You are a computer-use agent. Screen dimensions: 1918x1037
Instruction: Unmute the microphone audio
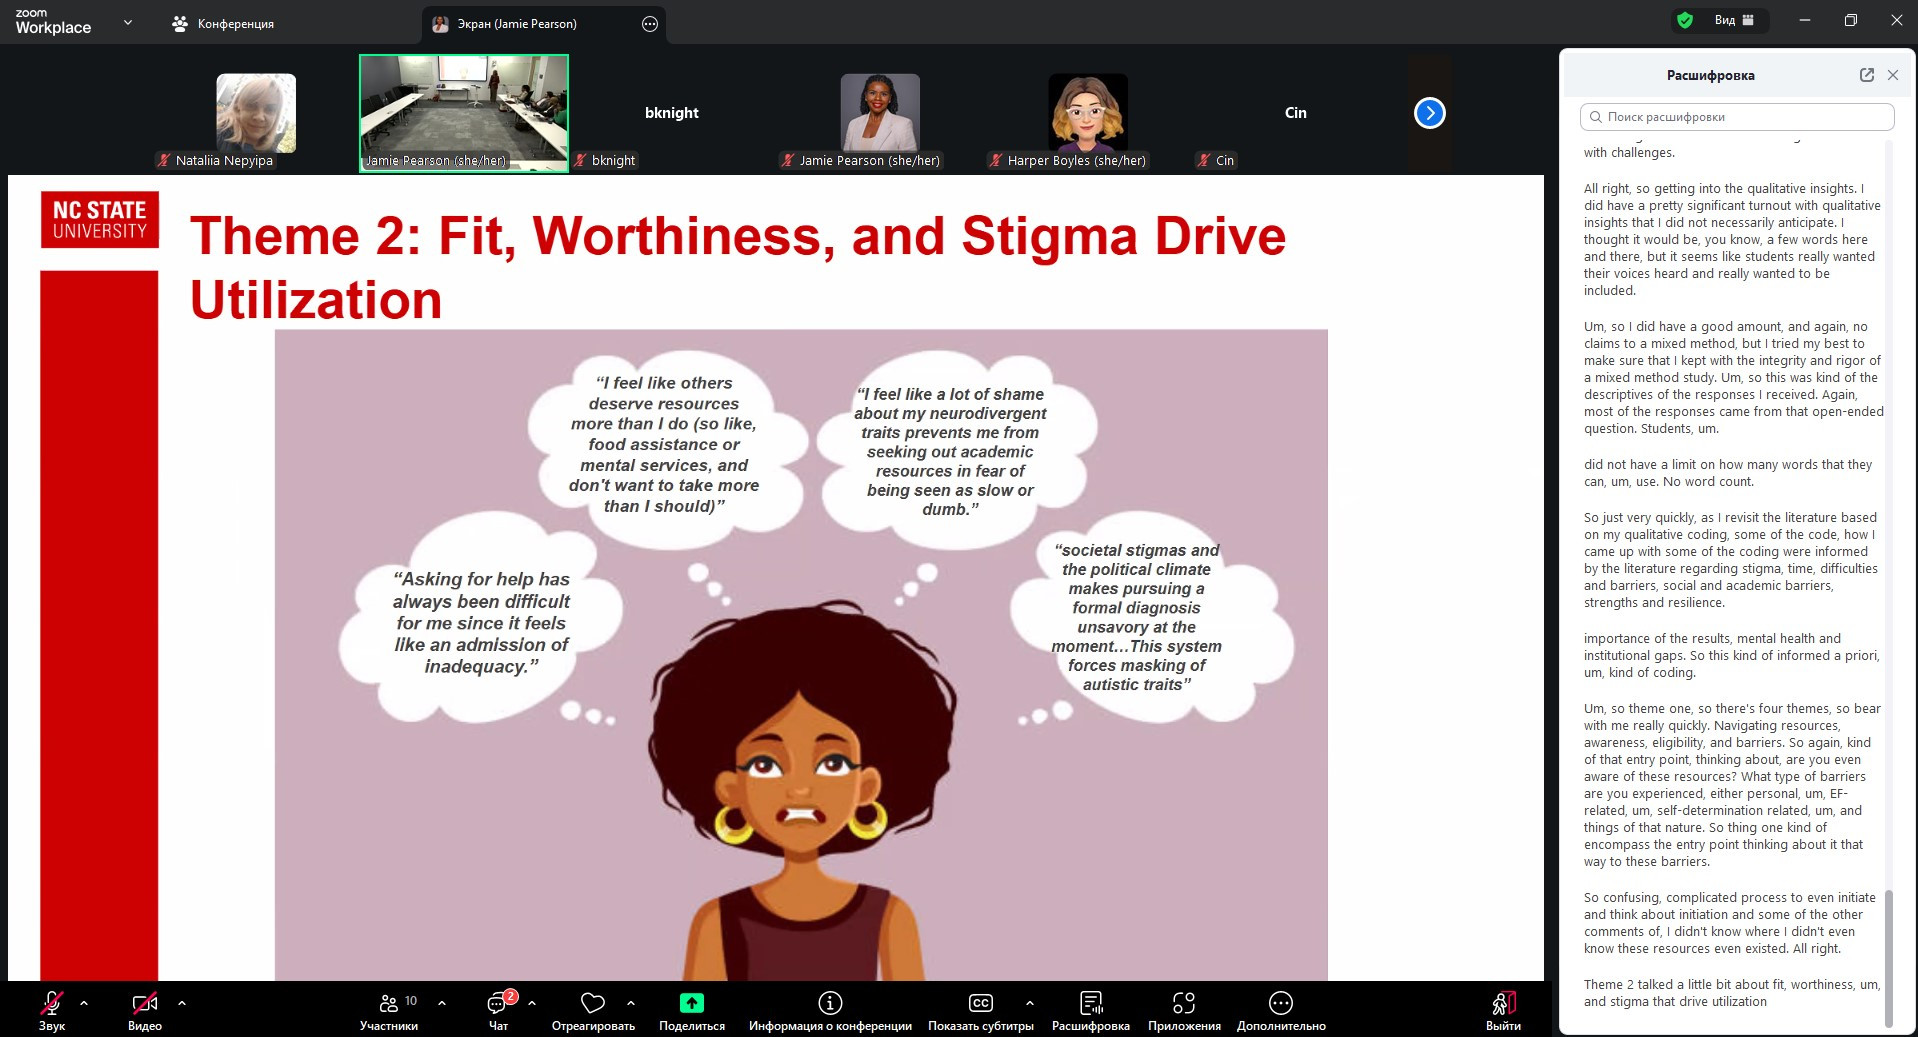tap(52, 1003)
